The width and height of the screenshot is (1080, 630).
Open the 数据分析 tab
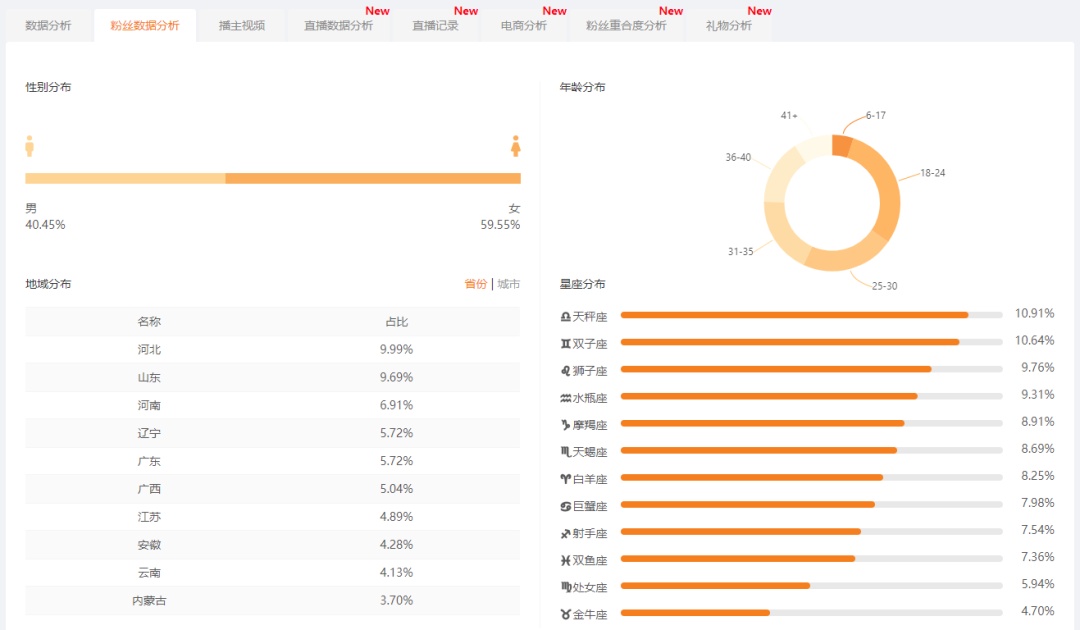(48, 25)
